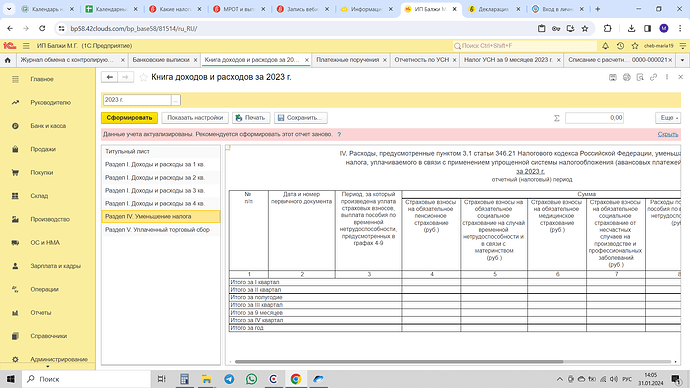This screenshot has height=388, width=690.
Task: Click the Печать button
Action: (251, 118)
